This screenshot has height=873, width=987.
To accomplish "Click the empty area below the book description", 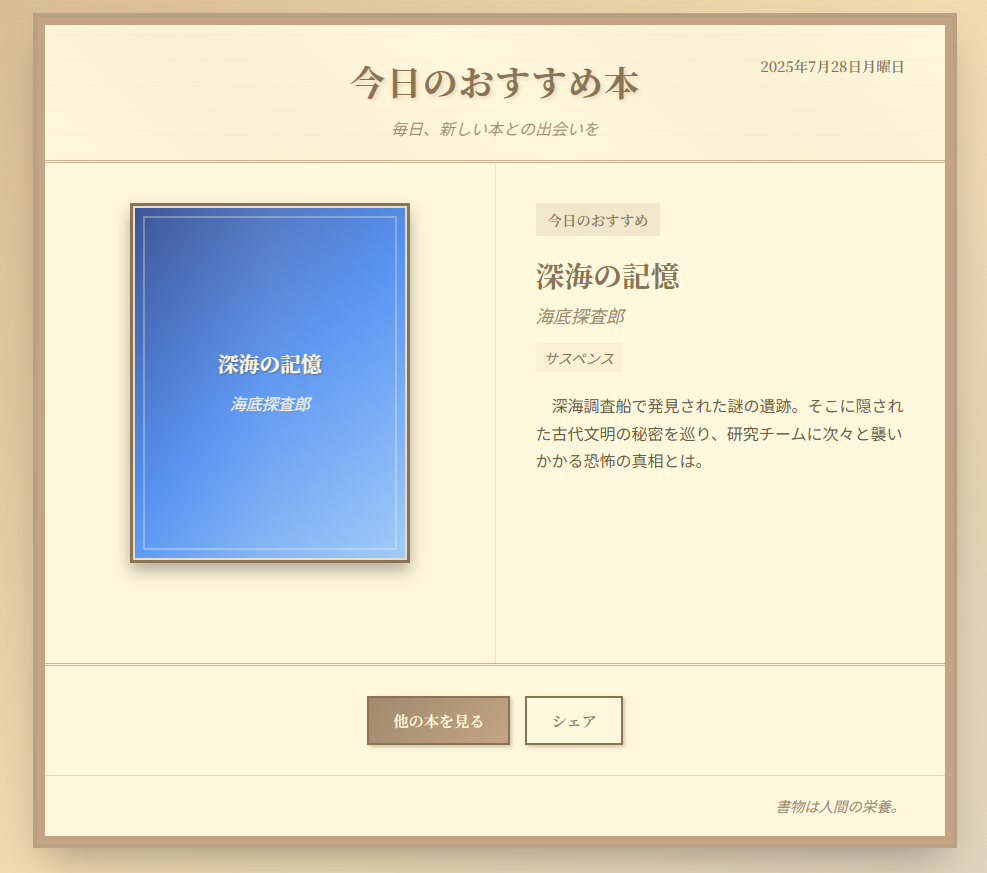I will [720, 570].
